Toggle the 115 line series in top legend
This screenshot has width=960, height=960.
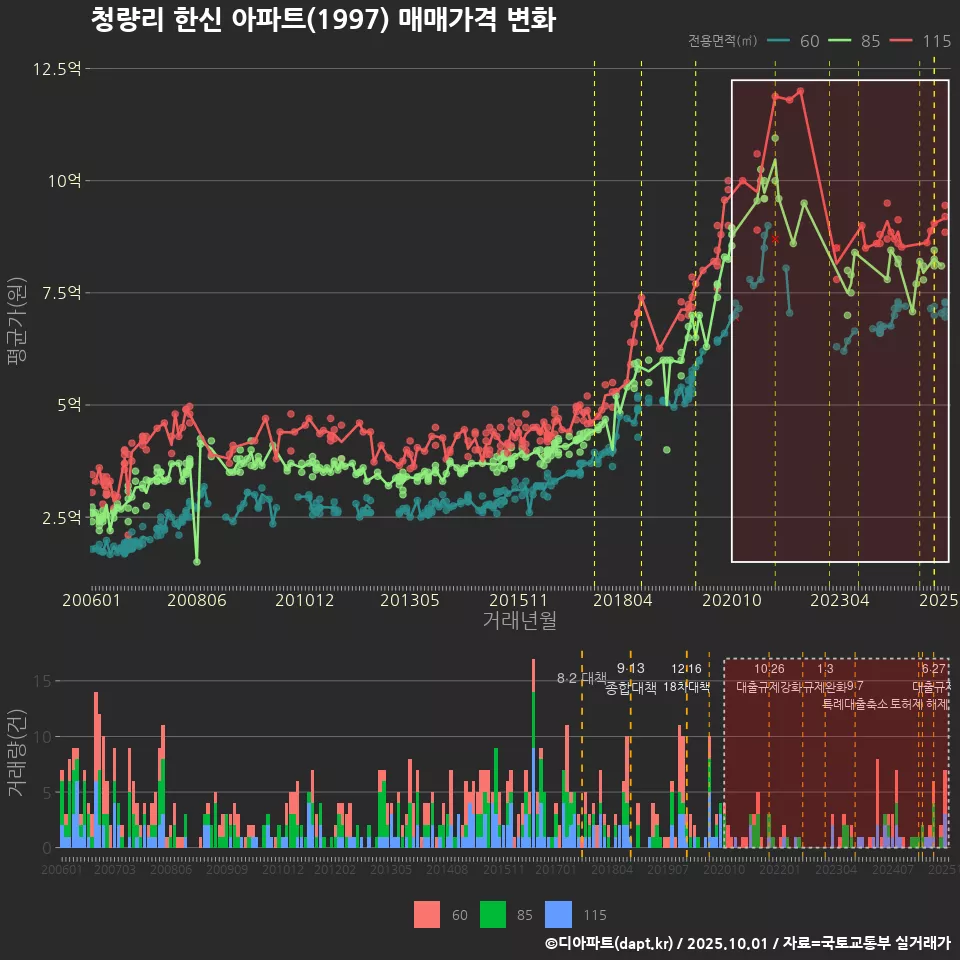921,41
